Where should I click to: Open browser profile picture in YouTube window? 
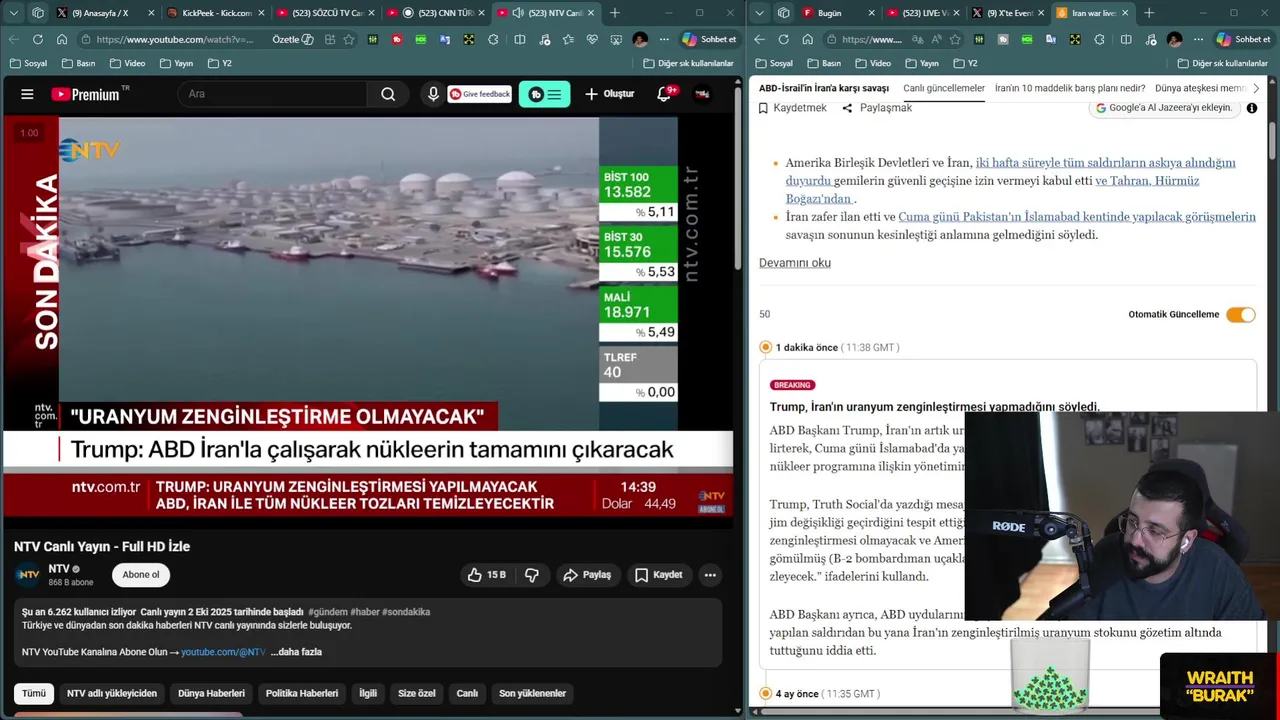tap(640, 39)
